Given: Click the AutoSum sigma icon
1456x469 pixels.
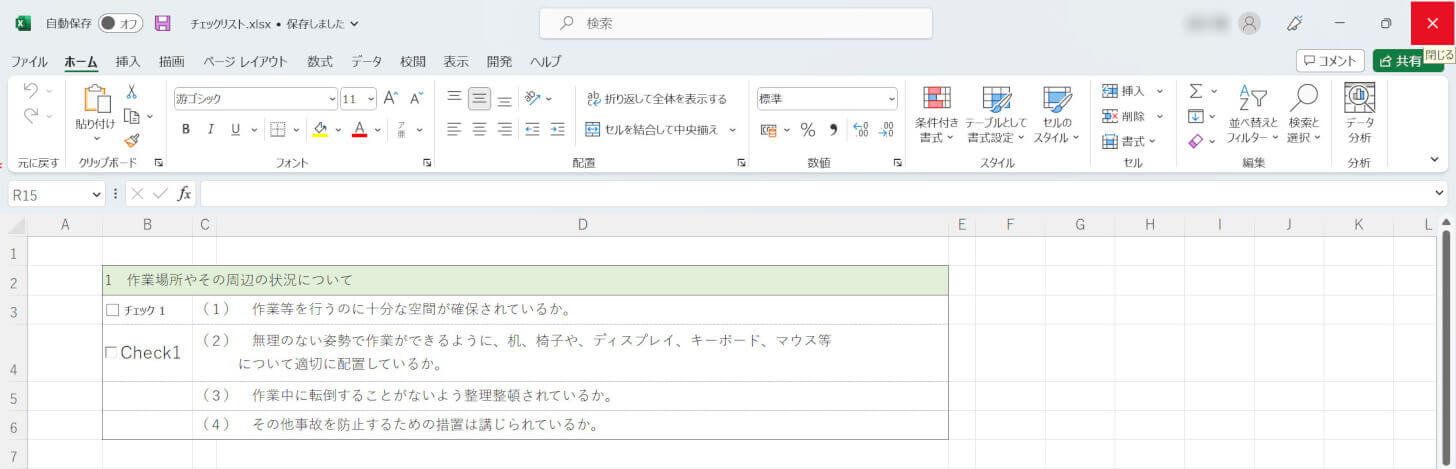Looking at the screenshot, I should point(1196,91).
